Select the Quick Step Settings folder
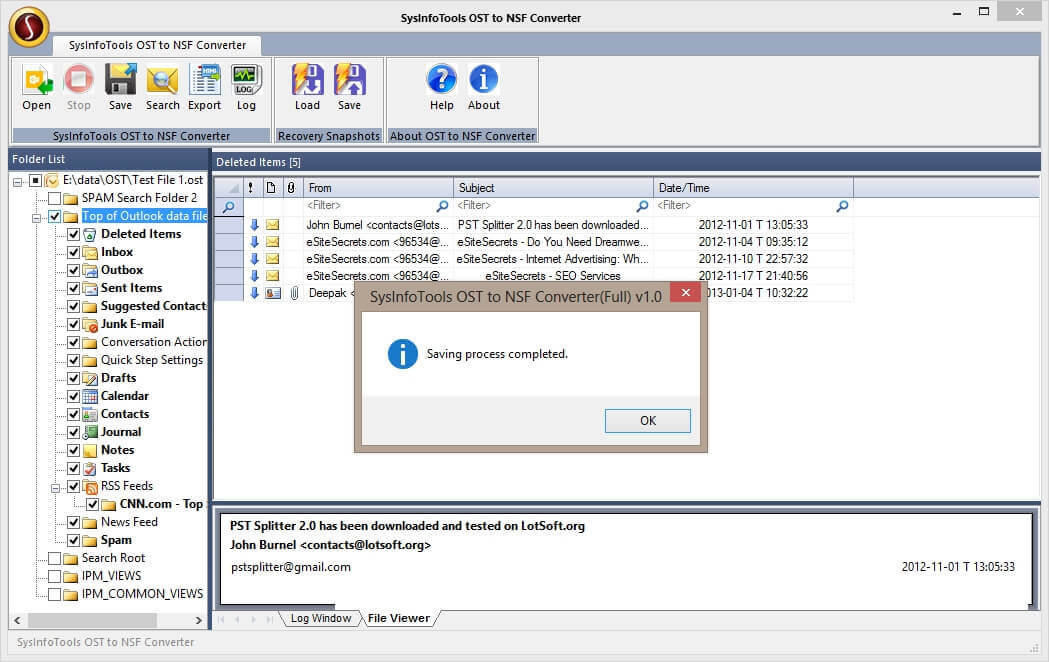The image size is (1049, 662). point(152,360)
